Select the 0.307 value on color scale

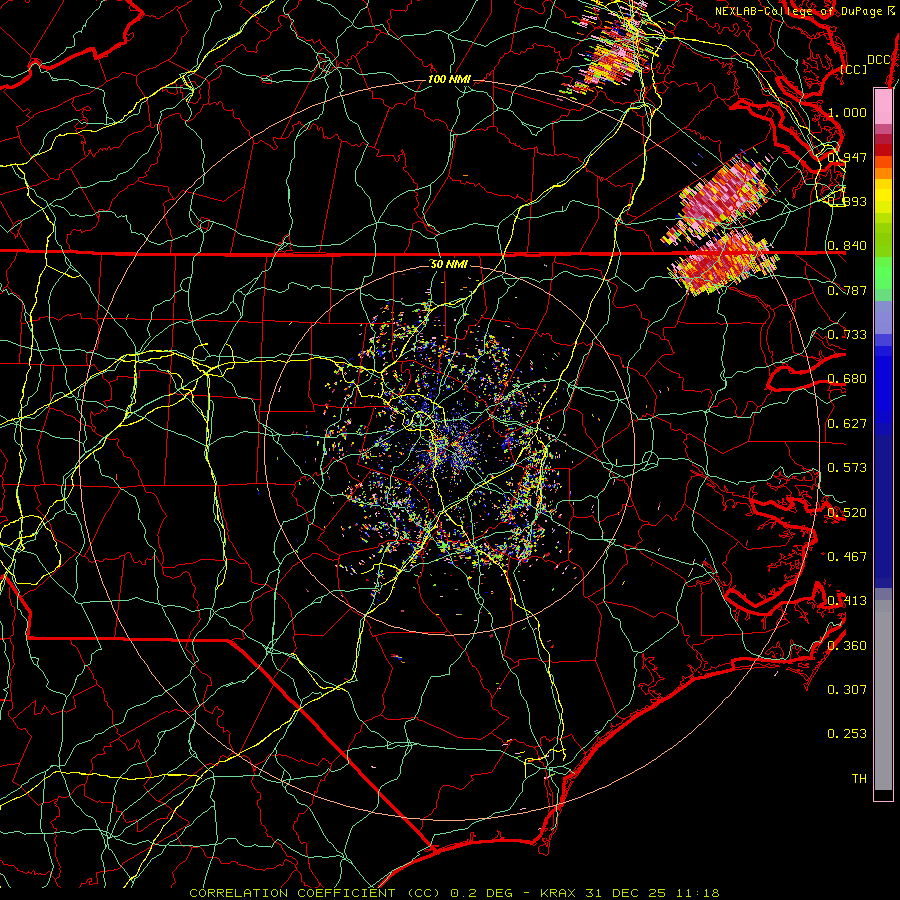(x=847, y=690)
